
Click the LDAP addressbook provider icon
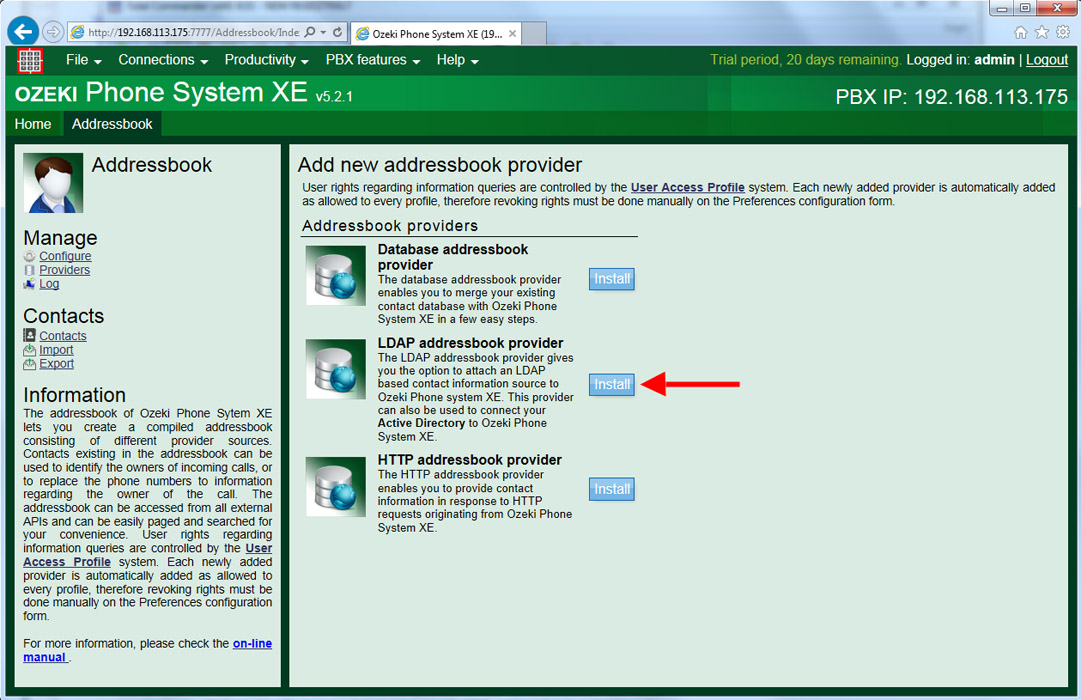(x=336, y=369)
